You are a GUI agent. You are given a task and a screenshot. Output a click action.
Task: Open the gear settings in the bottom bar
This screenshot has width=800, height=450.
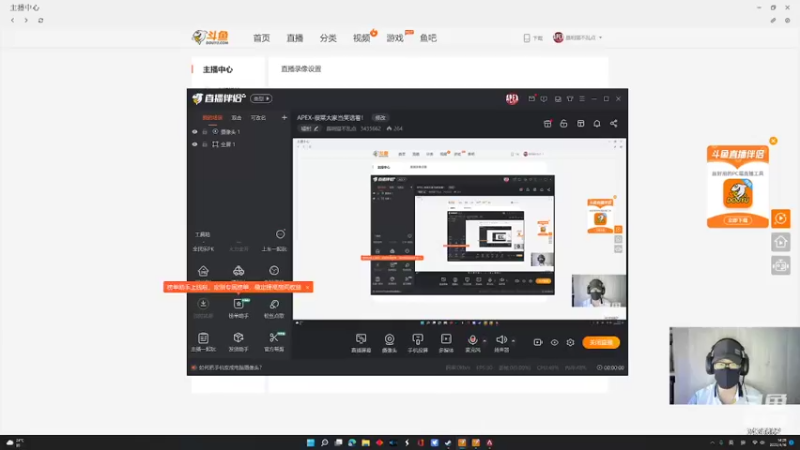point(570,342)
